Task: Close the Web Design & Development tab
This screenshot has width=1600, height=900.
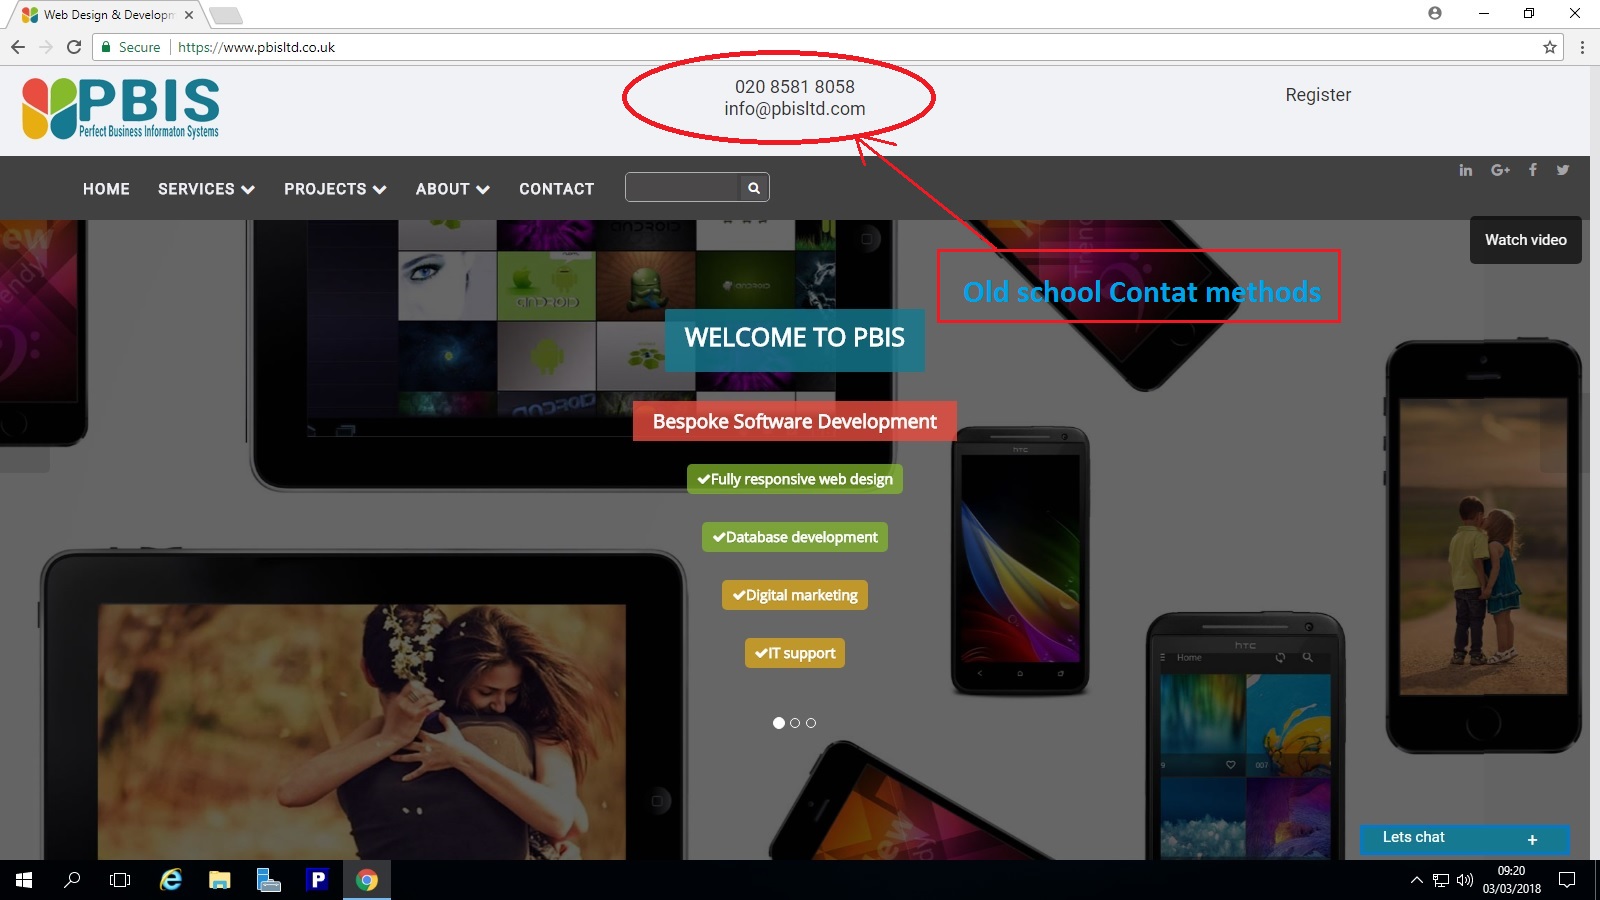Action: click(189, 15)
